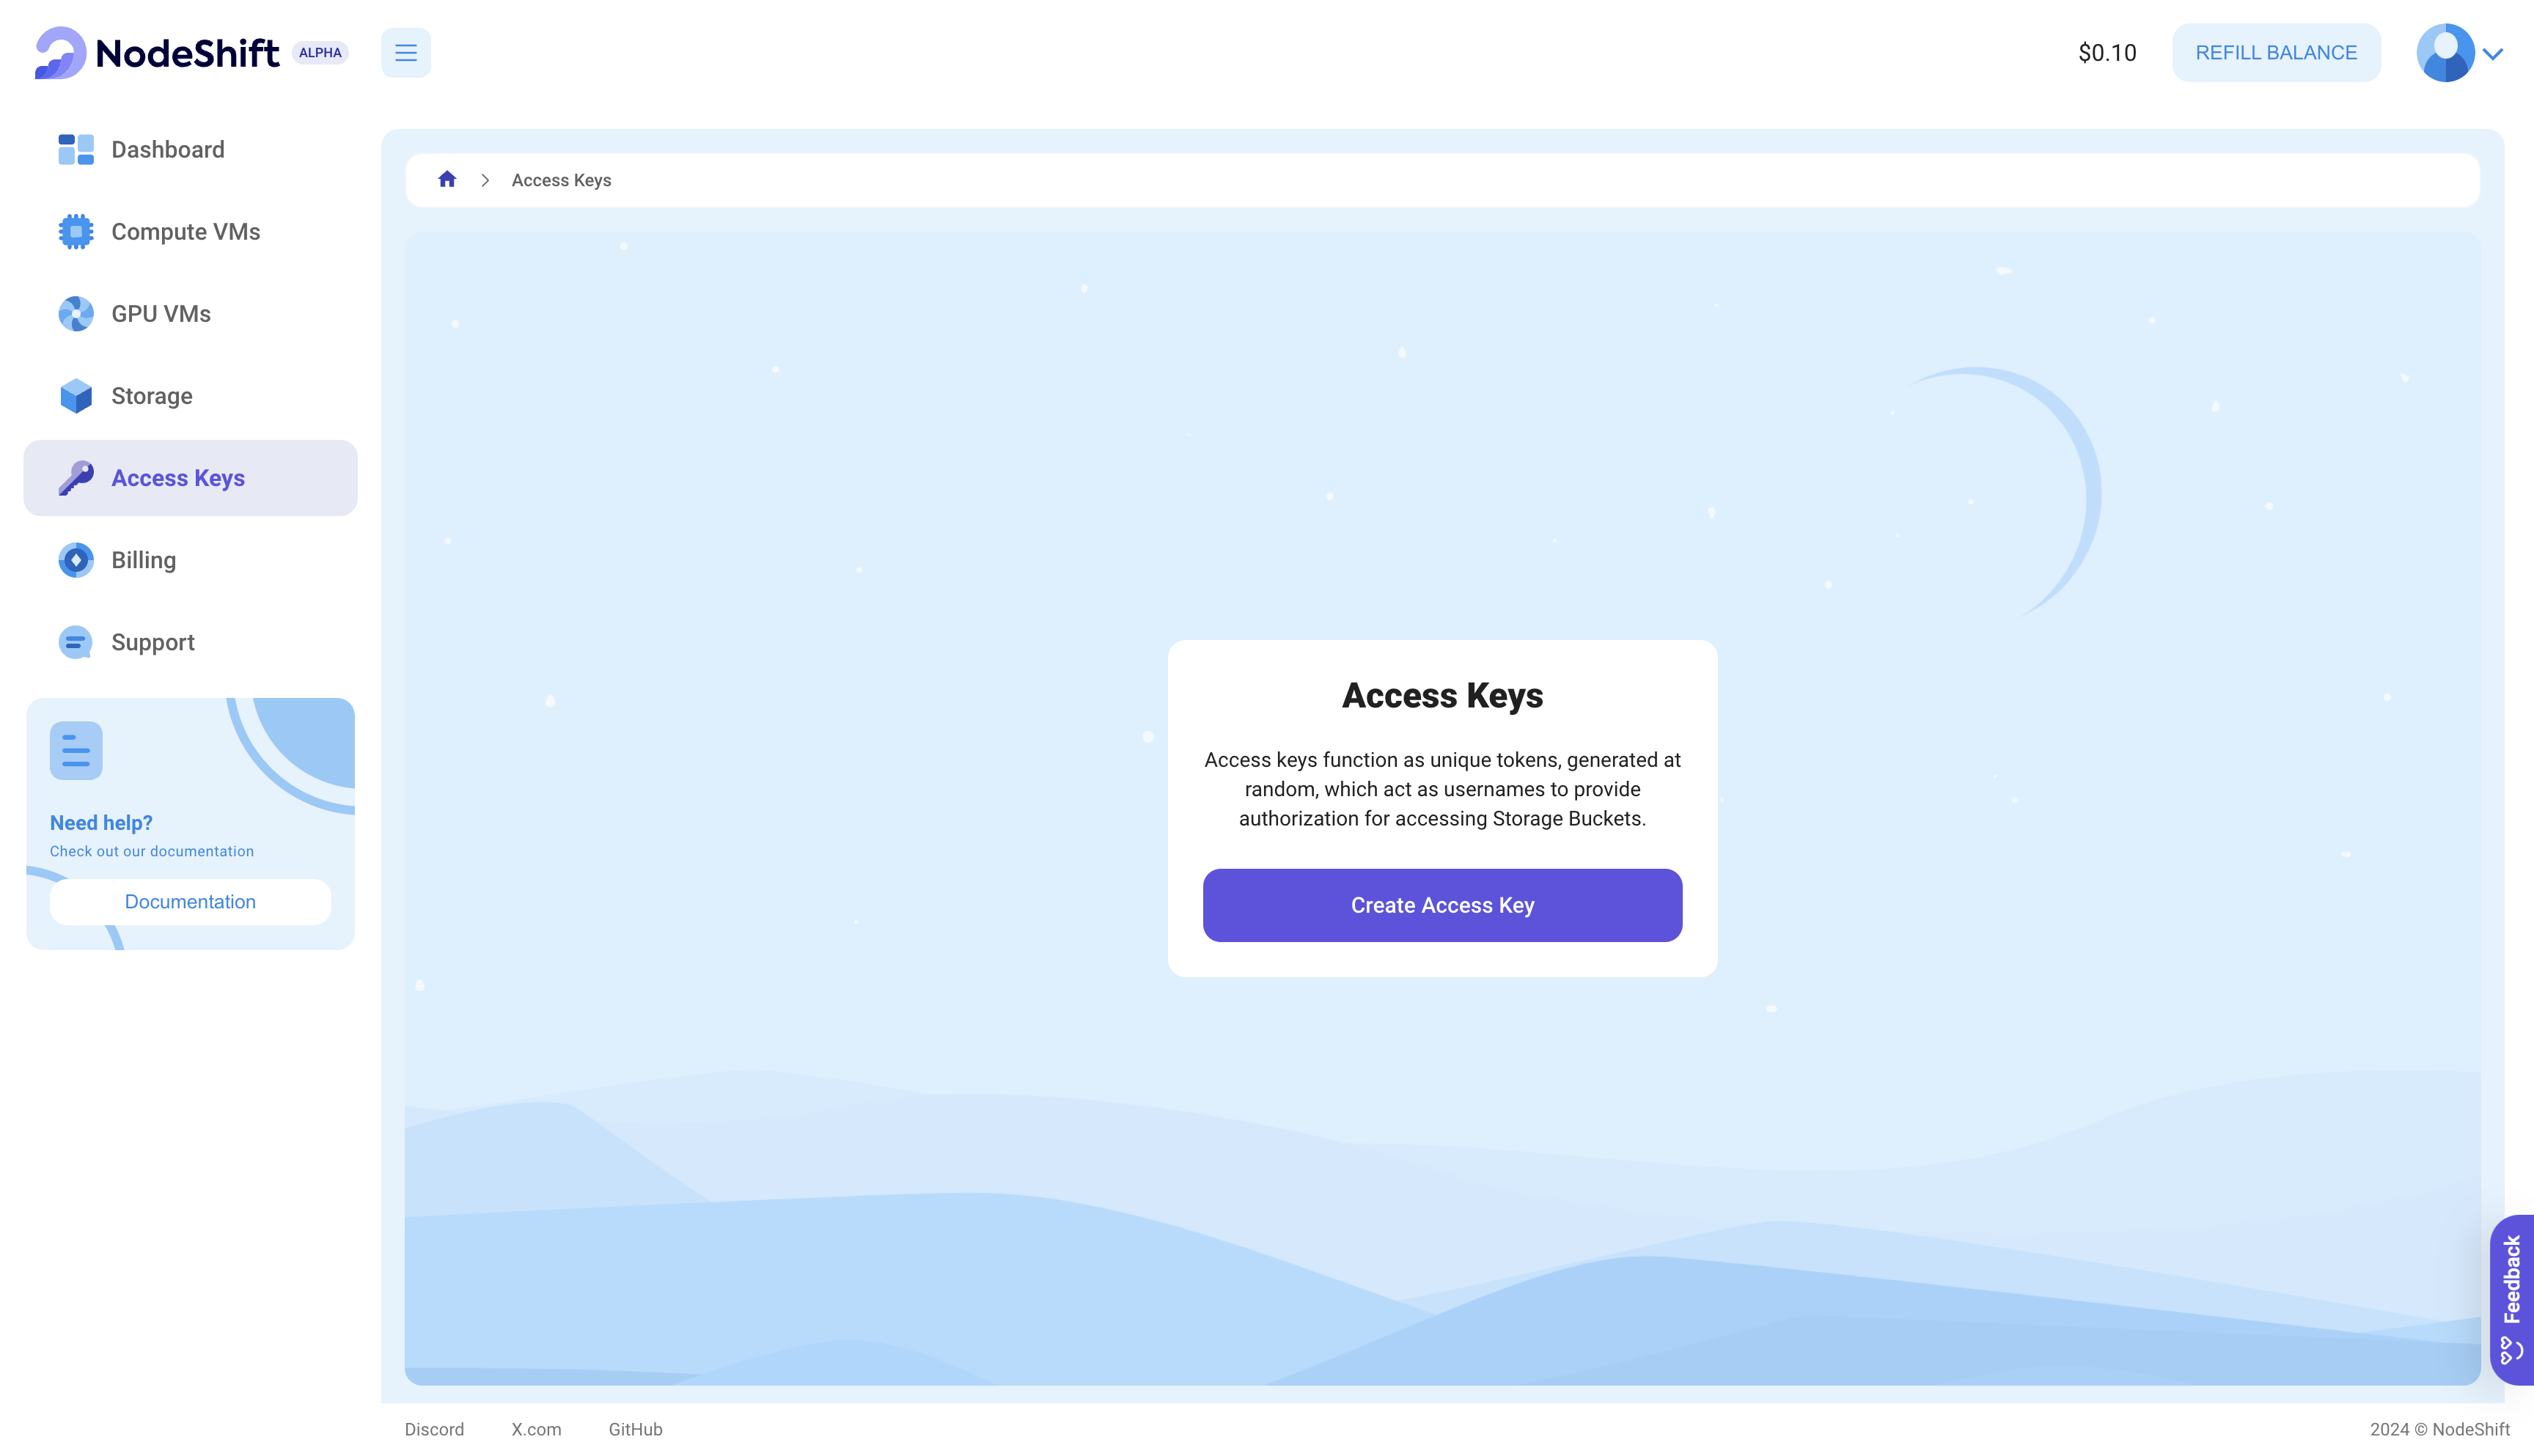Click the GPU VMs icon in sidebar
Viewport: 2534px width, 1456px height.
[75, 313]
